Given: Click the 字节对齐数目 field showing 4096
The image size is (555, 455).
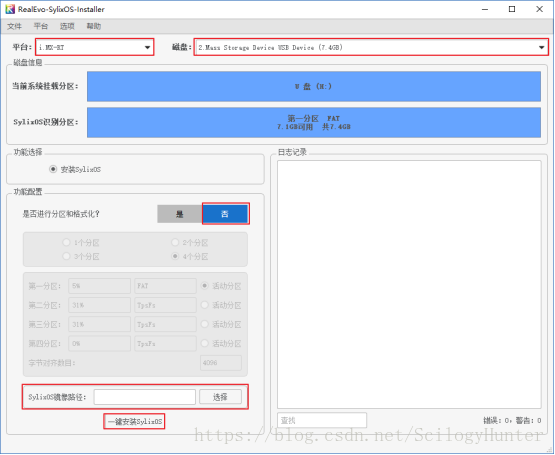Looking at the screenshot, I should (221, 363).
